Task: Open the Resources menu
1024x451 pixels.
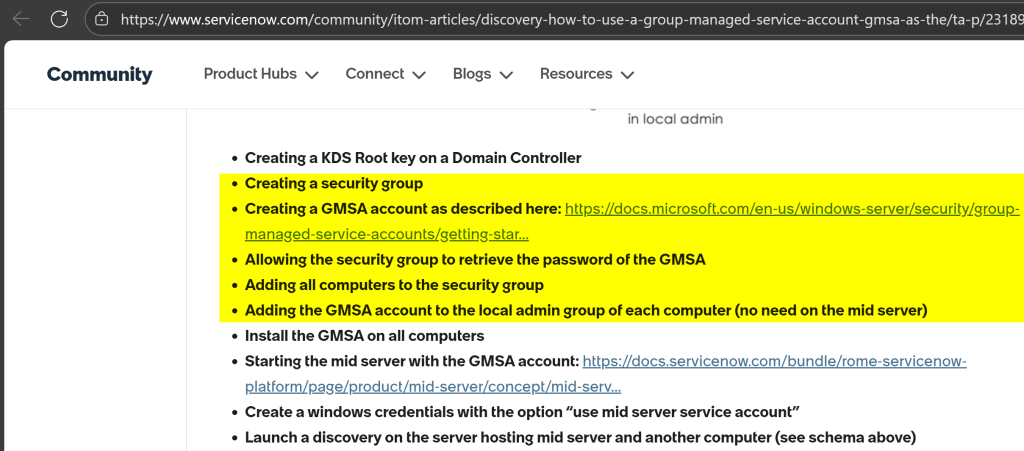Action: 576,74
